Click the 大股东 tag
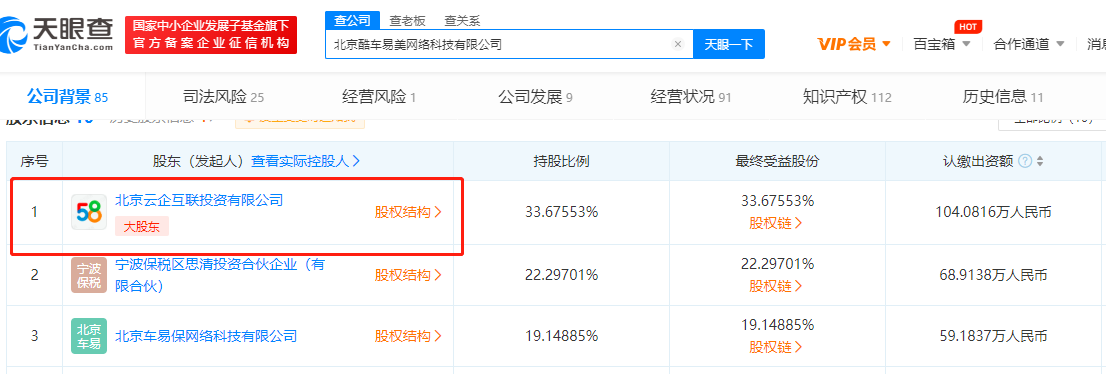 click(x=142, y=227)
